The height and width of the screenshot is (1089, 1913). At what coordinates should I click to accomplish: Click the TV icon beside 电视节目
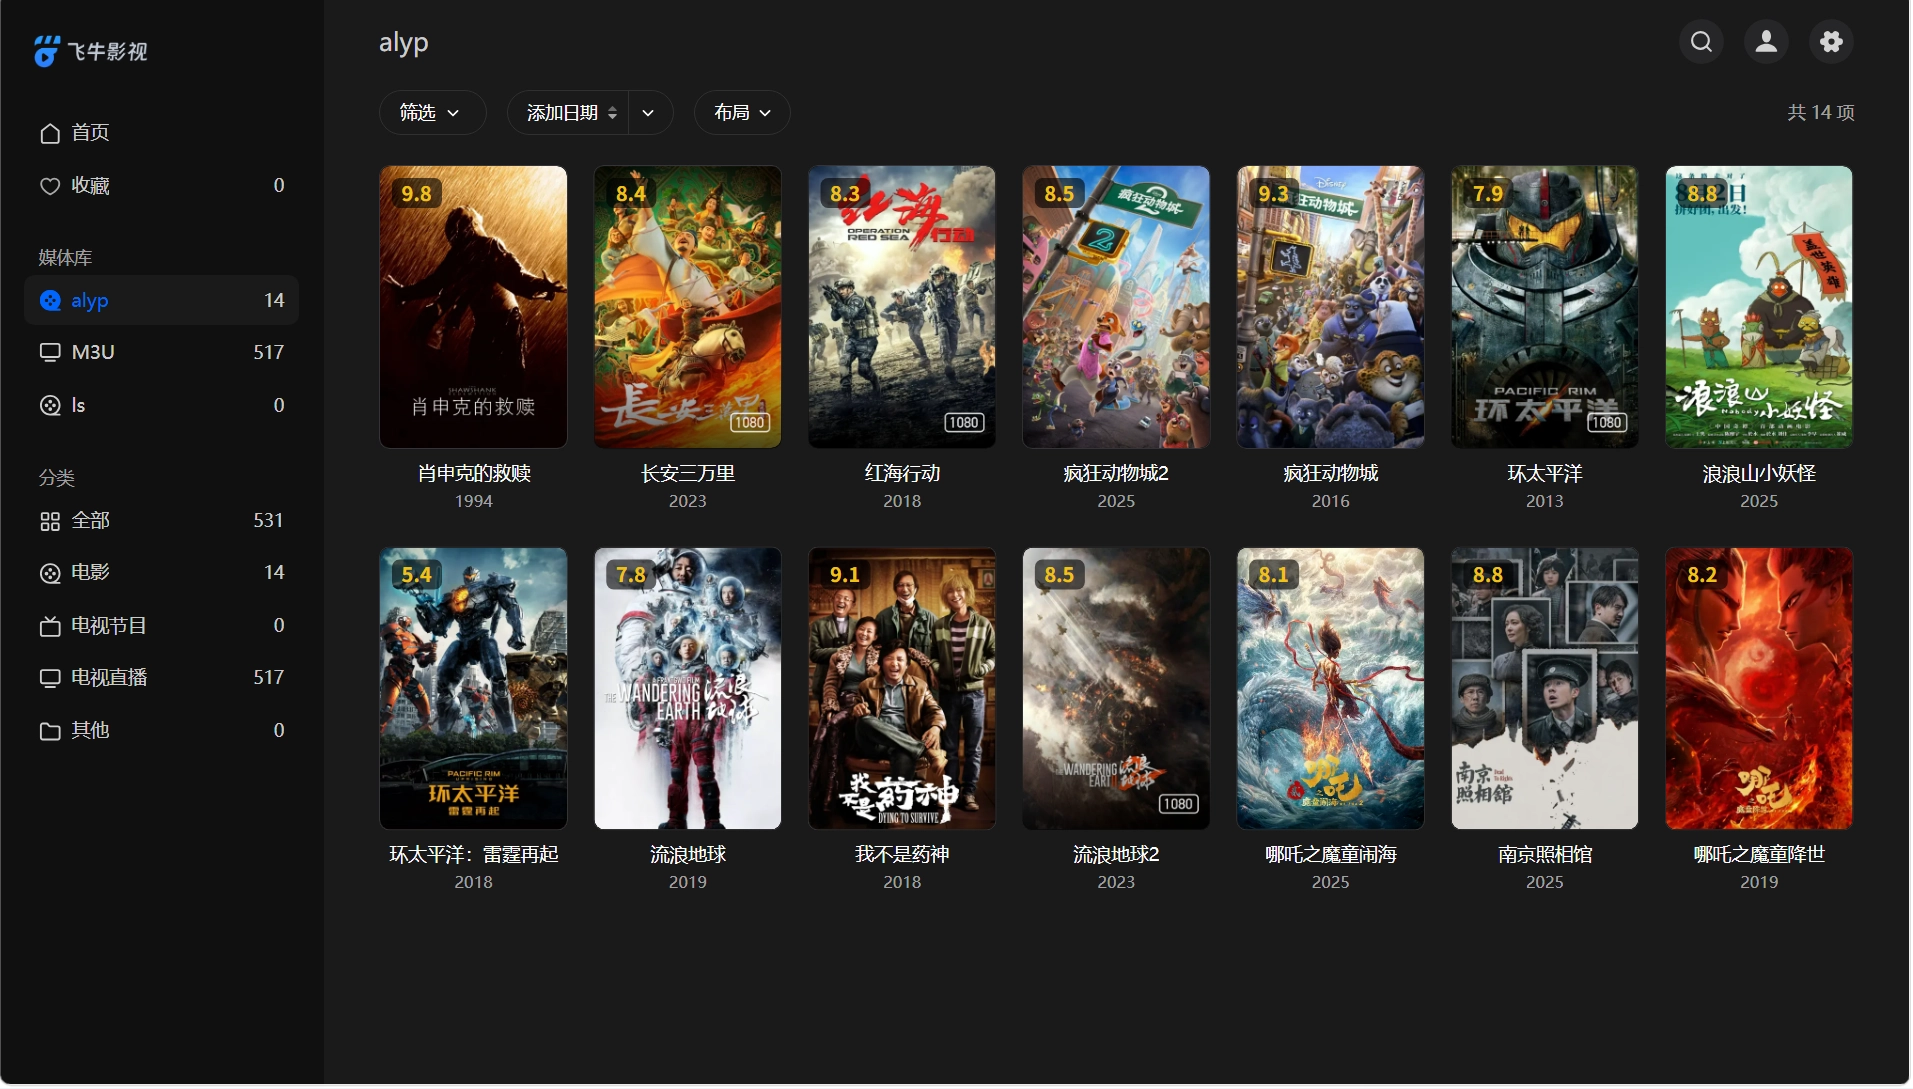(50, 626)
